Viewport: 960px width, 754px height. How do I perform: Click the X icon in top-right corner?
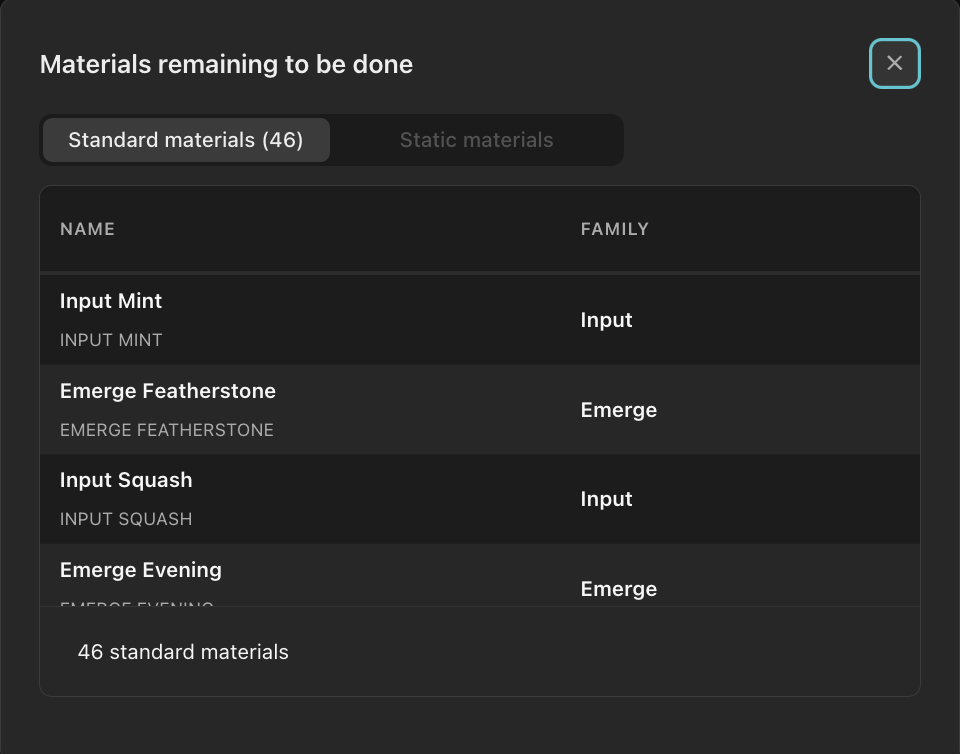coord(894,64)
